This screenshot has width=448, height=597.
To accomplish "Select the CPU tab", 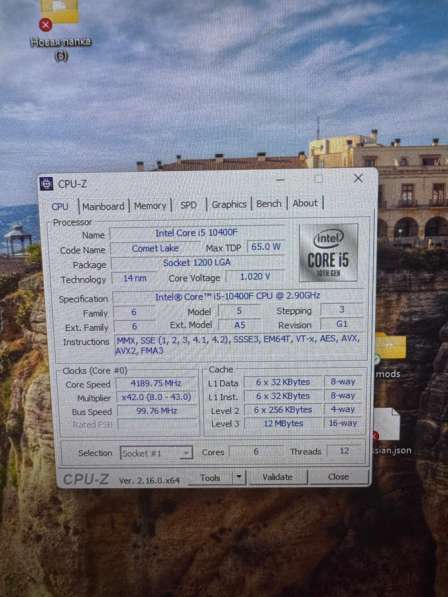I will (x=60, y=206).
